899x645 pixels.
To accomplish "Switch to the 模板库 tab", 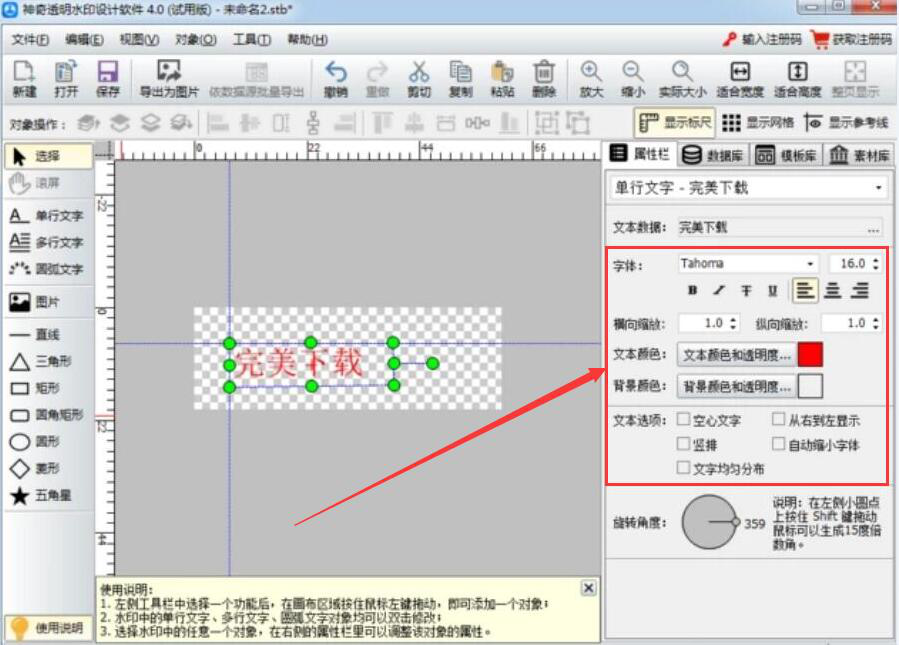I will click(x=786, y=155).
